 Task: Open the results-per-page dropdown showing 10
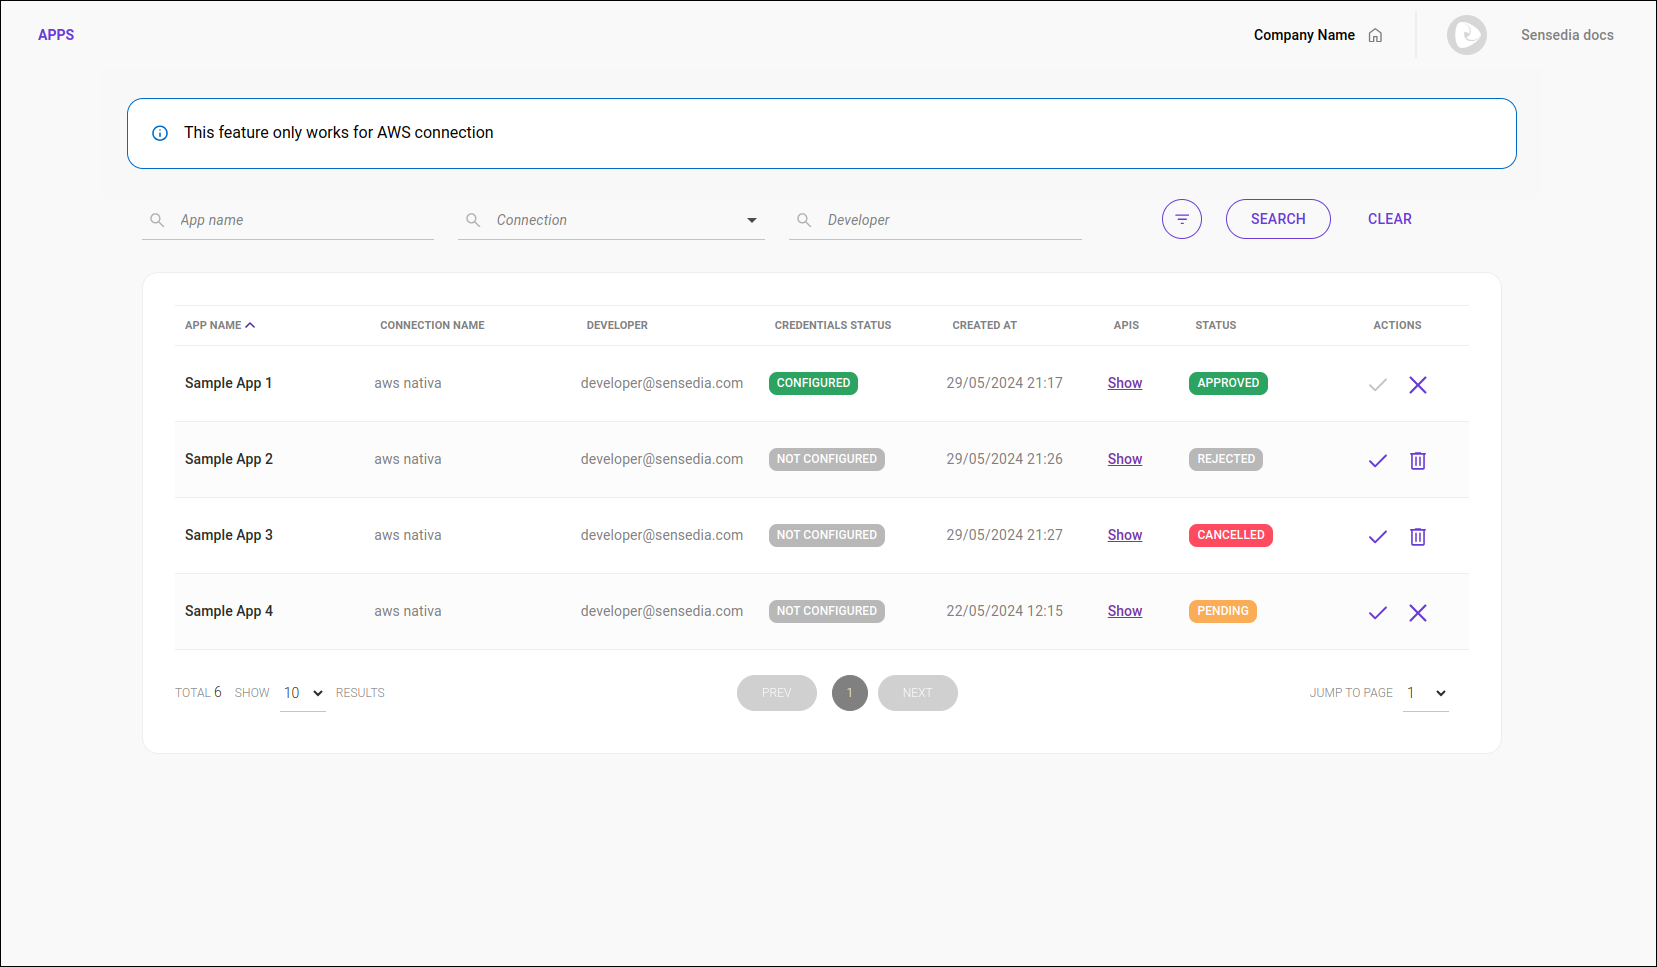[x=301, y=692]
